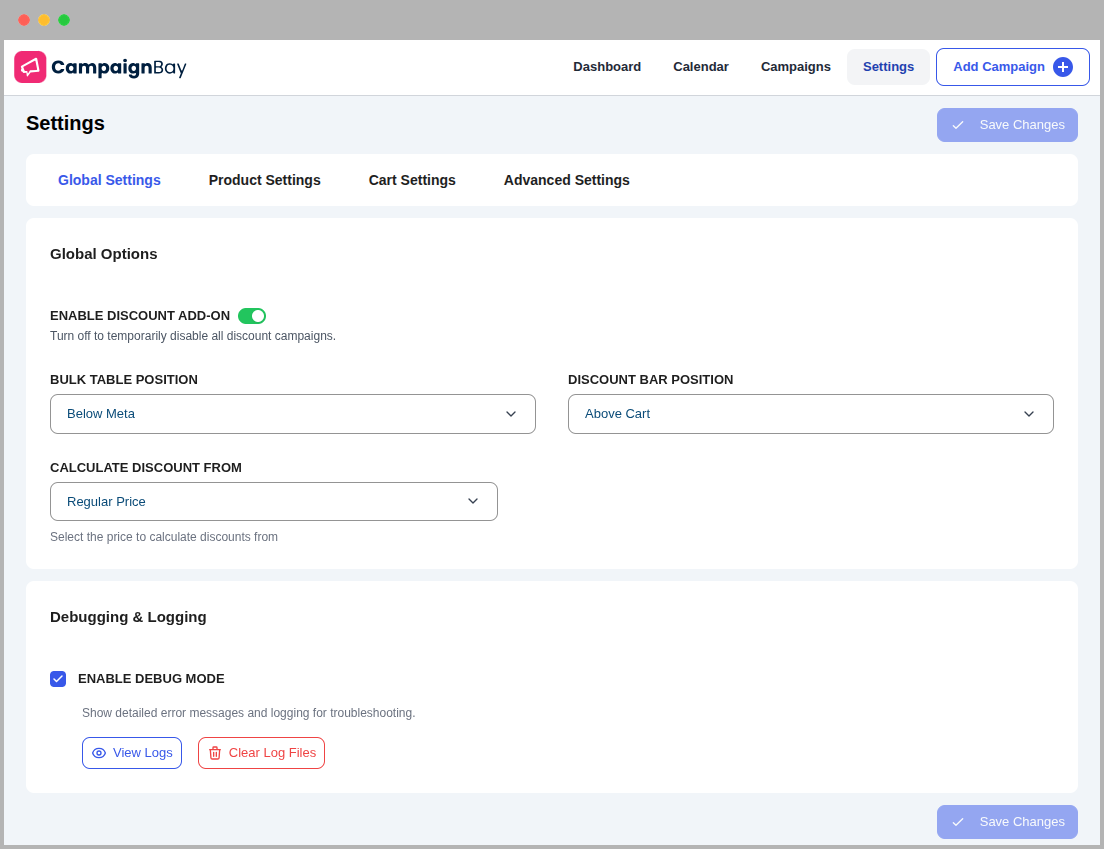Click the Clear Log Files button
This screenshot has height=849, width=1104.
(261, 753)
